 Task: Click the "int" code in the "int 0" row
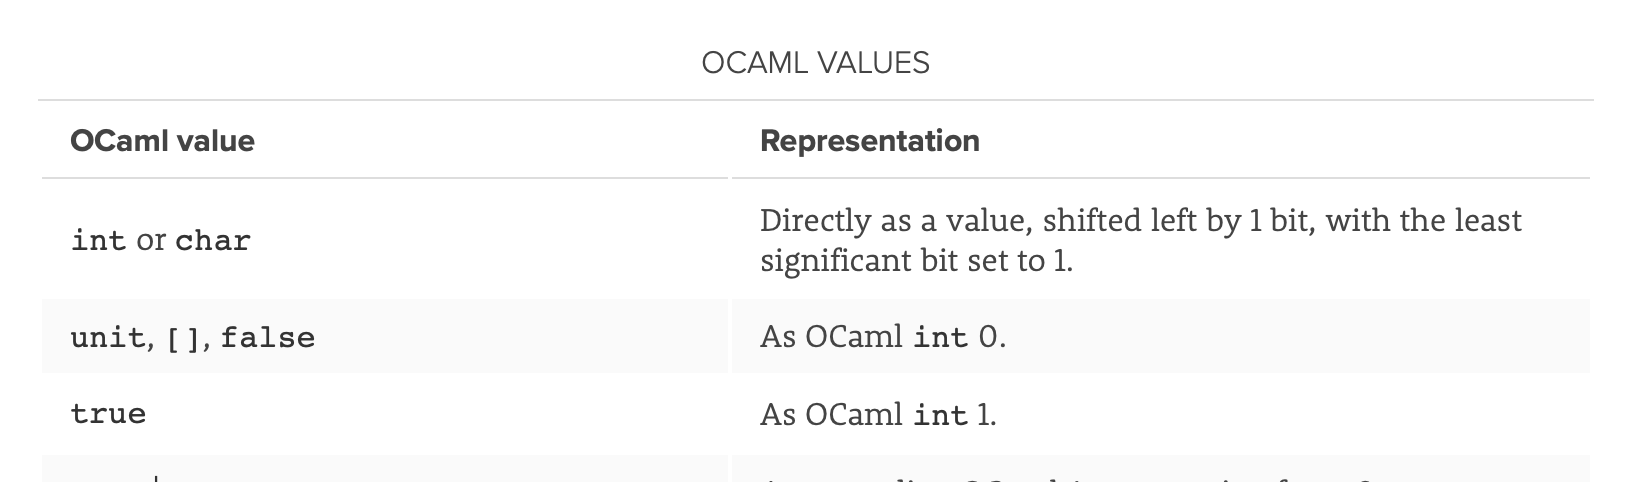(941, 337)
